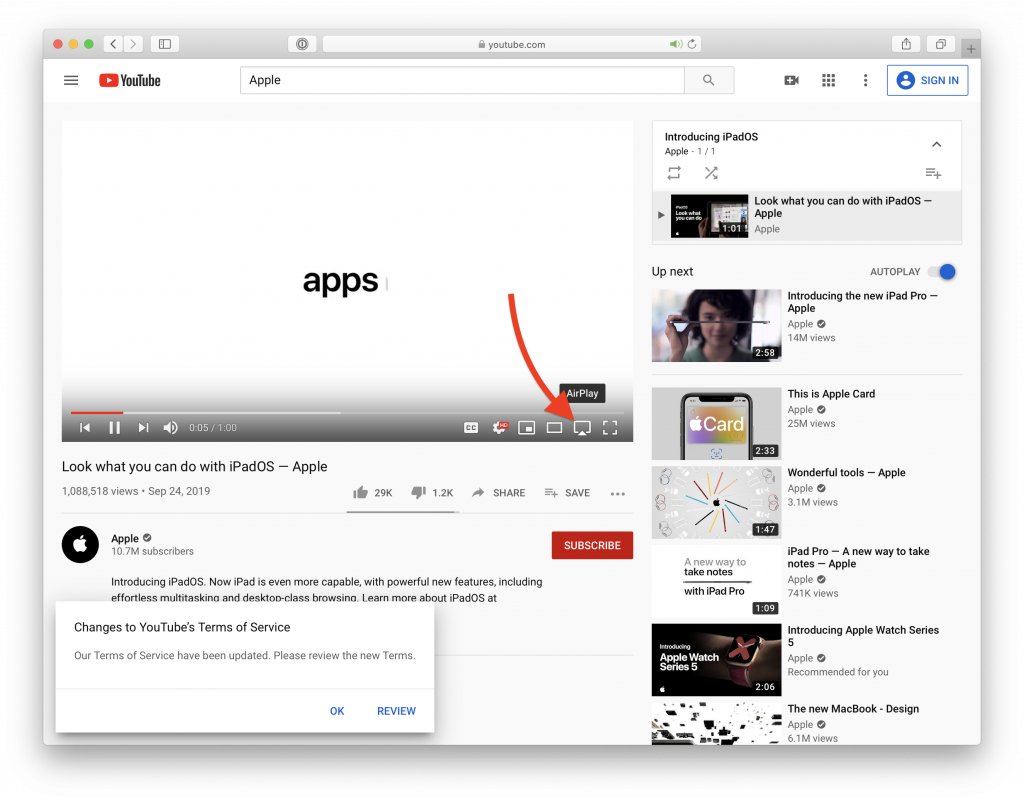Image resolution: width=1024 pixels, height=802 pixels.
Task: Go to the YouTube home logo
Action: (129, 80)
